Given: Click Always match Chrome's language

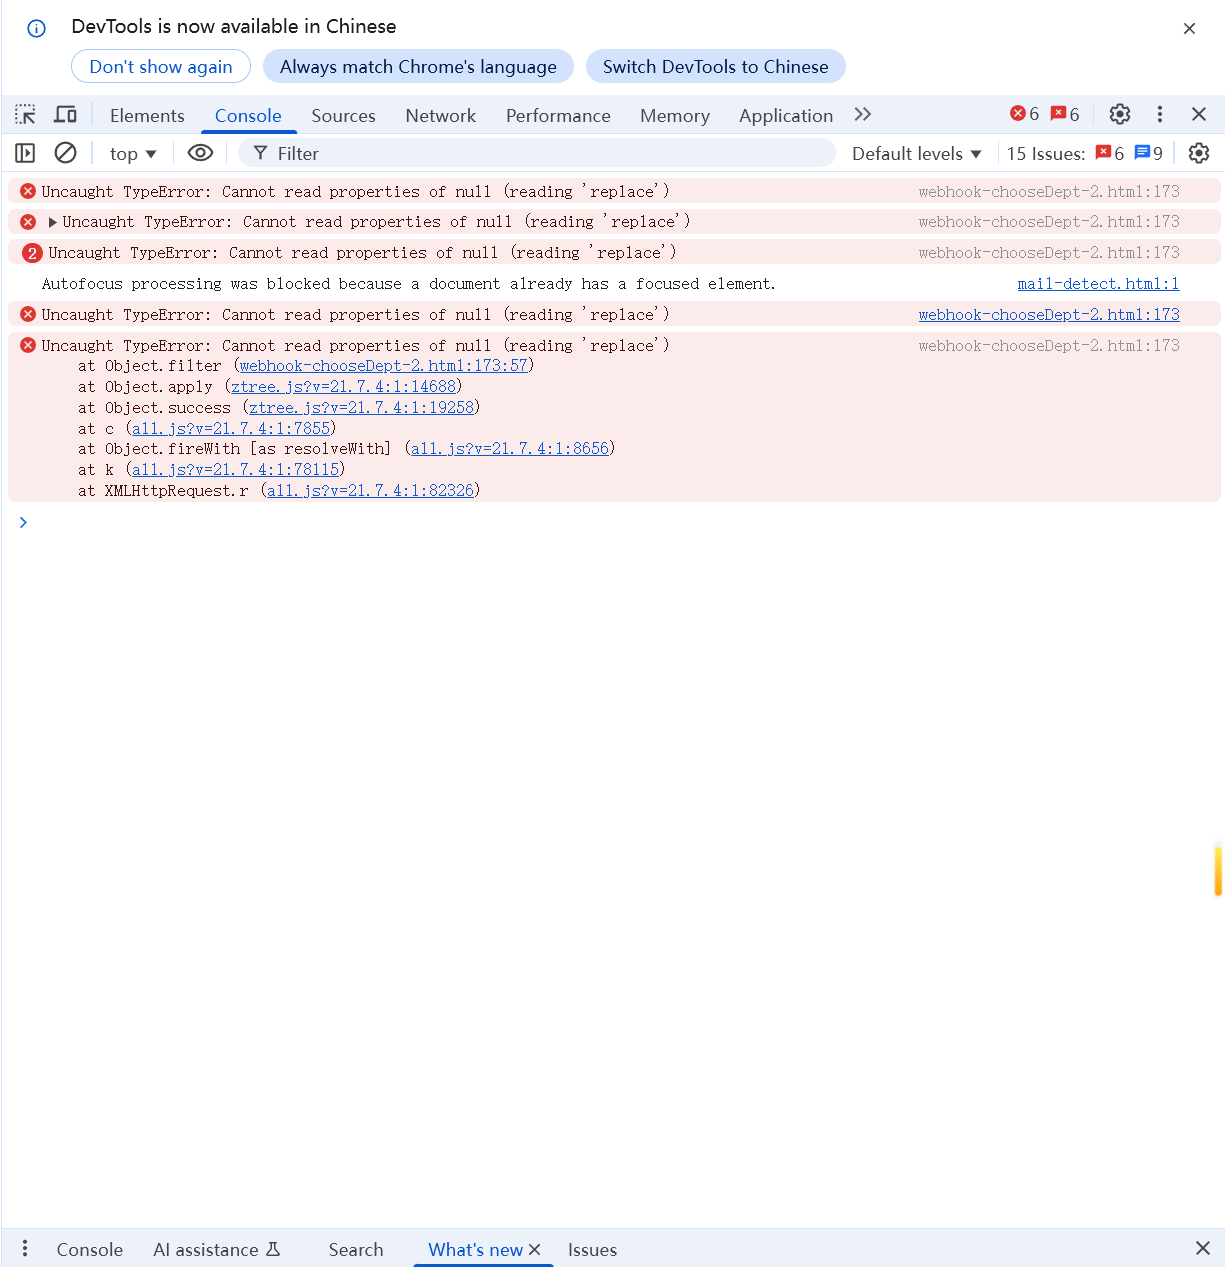Looking at the screenshot, I should coord(418,66).
